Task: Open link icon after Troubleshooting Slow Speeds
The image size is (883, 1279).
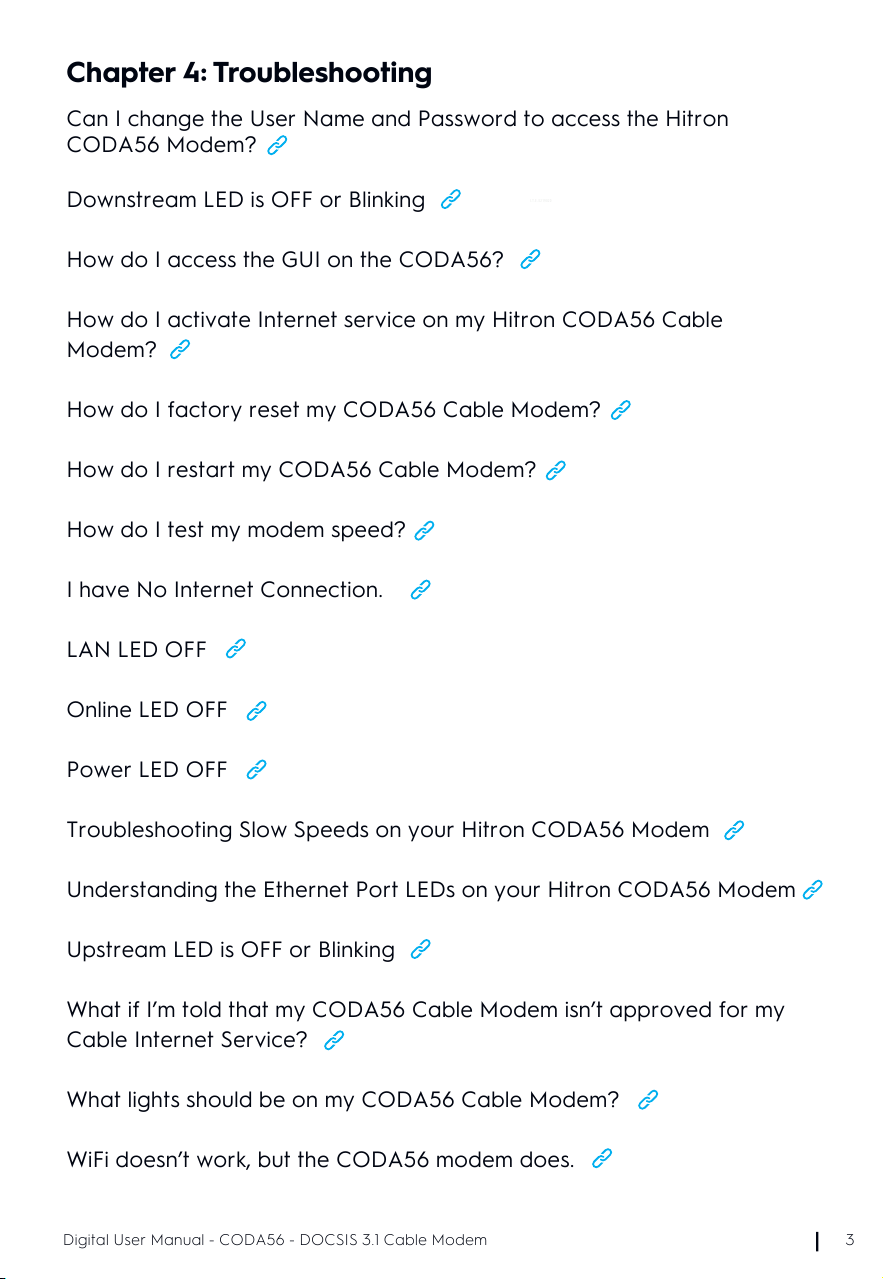Action: [x=733, y=830]
